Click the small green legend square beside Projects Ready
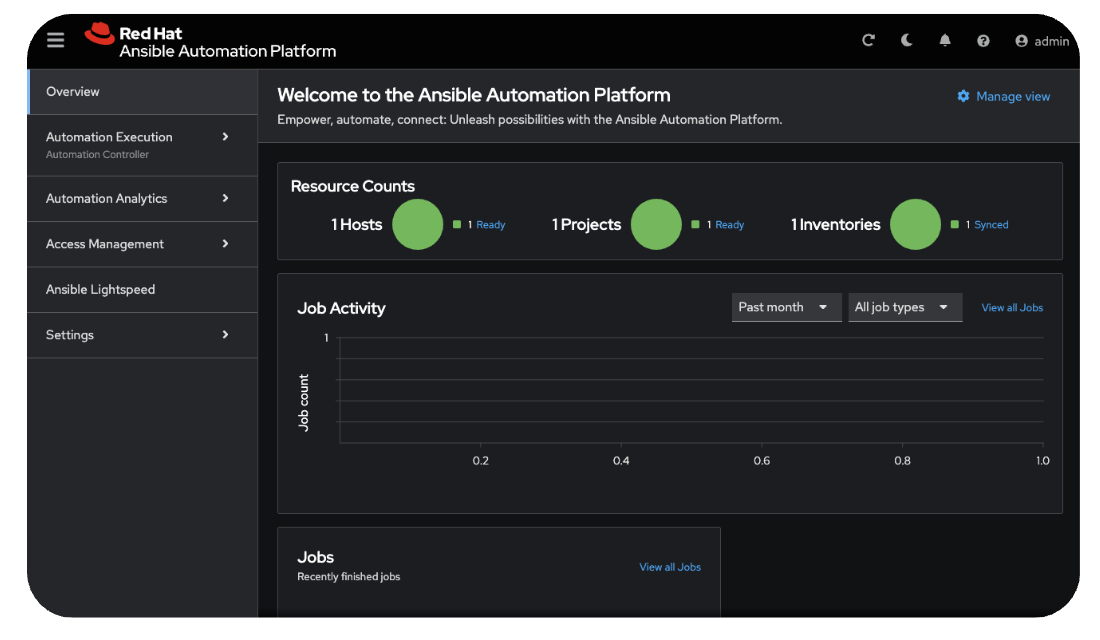1100x640 pixels. pyautogui.click(x=695, y=225)
